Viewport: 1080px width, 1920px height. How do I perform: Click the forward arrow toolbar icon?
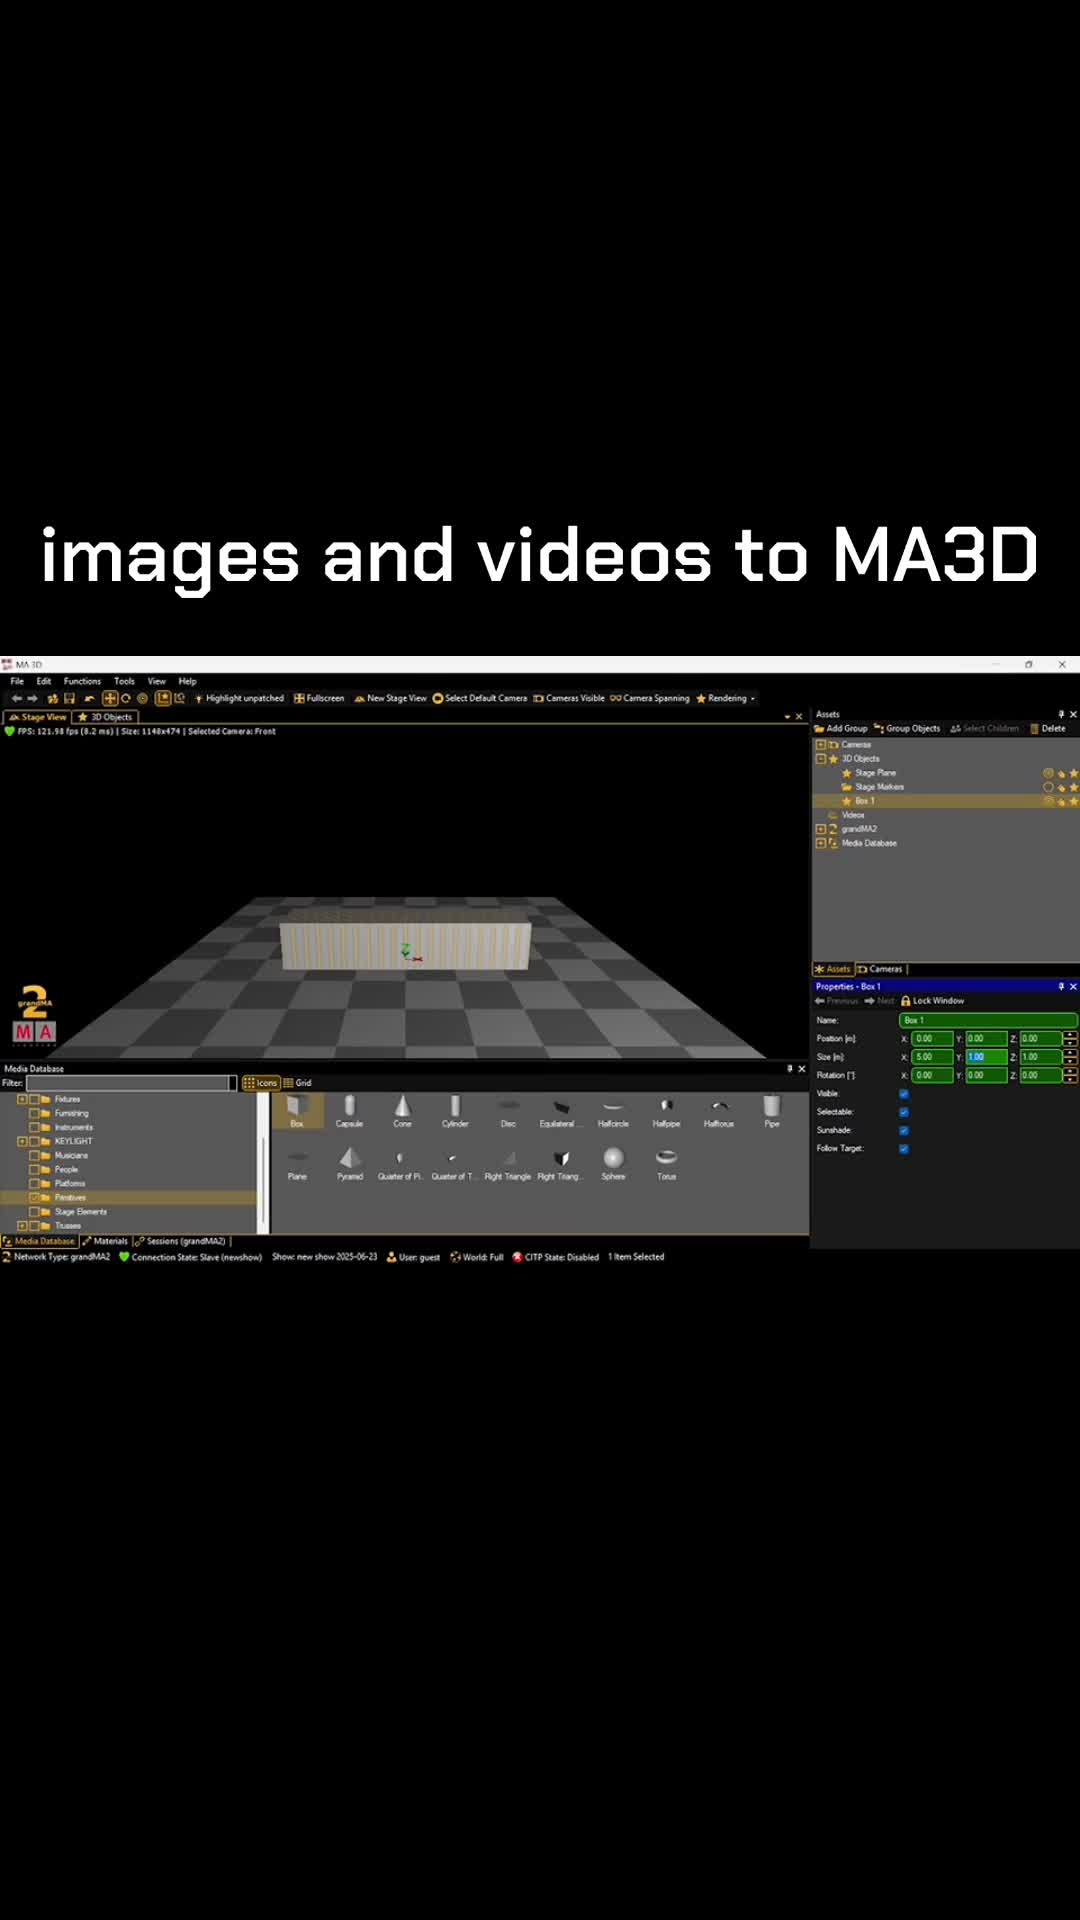pyautogui.click(x=32, y=698)
